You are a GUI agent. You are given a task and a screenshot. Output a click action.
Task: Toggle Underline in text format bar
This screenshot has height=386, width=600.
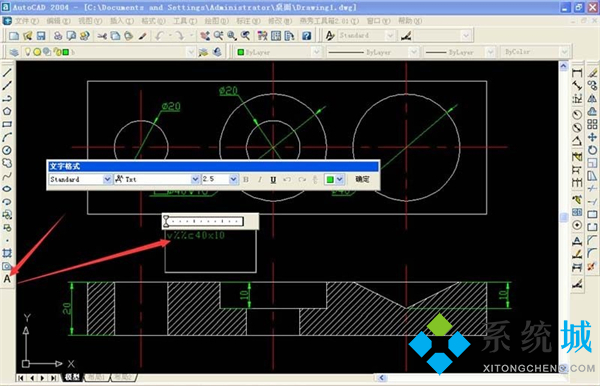273,179
